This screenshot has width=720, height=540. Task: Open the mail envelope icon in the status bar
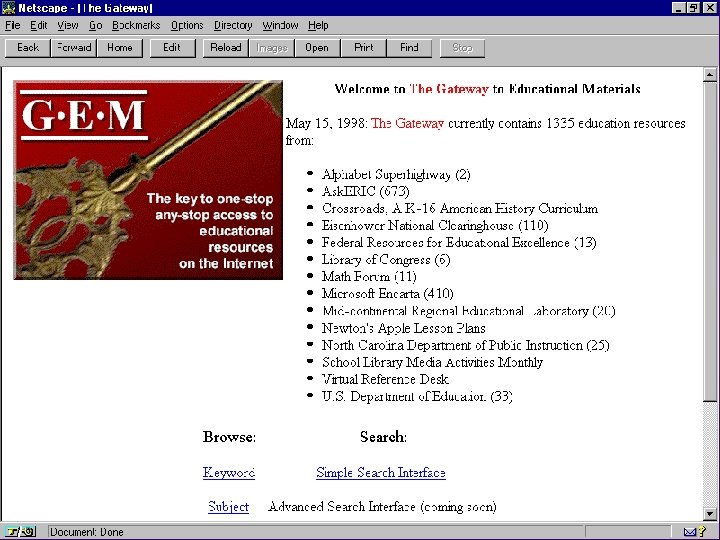click(x=690, y=532)
